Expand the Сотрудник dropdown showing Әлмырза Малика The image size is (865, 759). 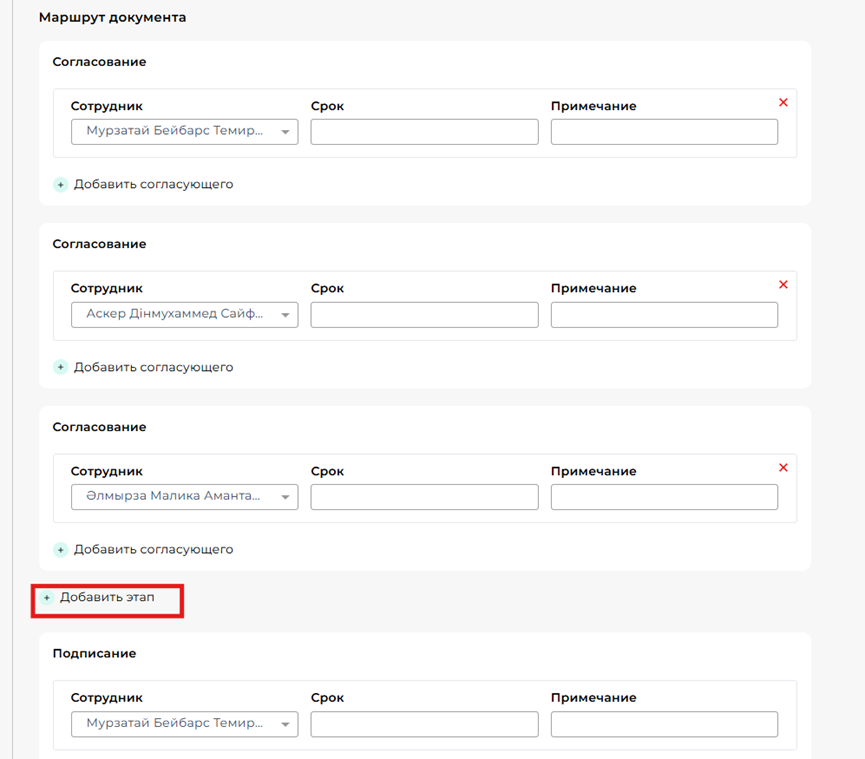point(184,497)
